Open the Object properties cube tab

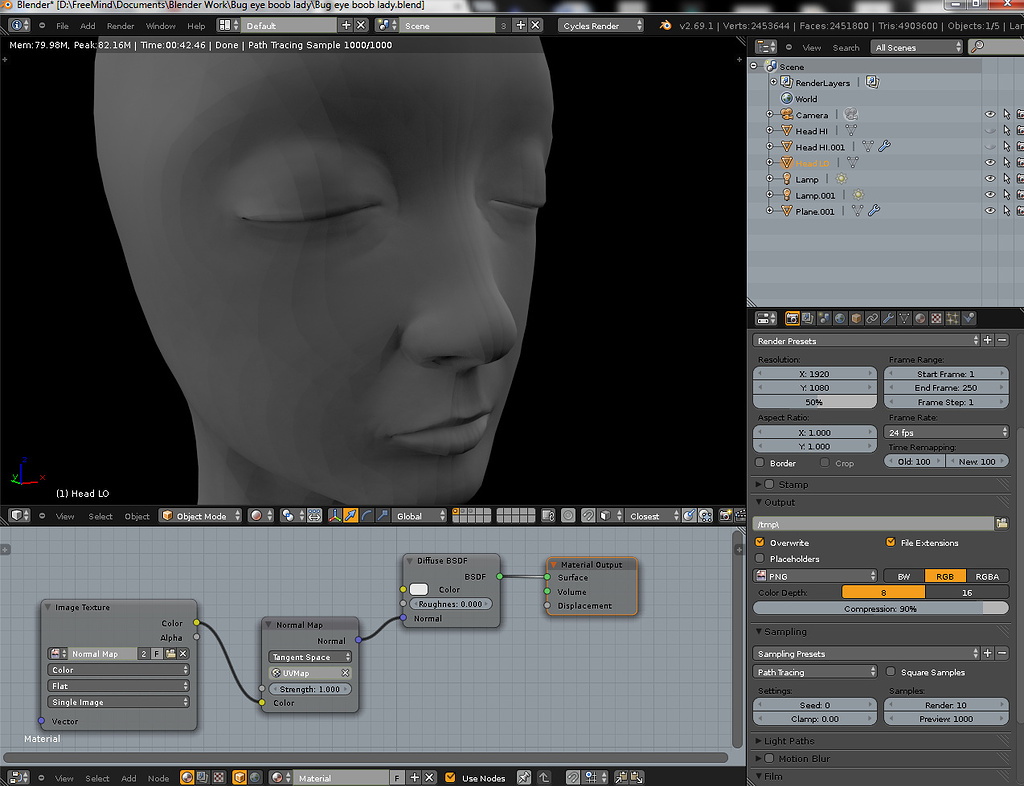856,319
